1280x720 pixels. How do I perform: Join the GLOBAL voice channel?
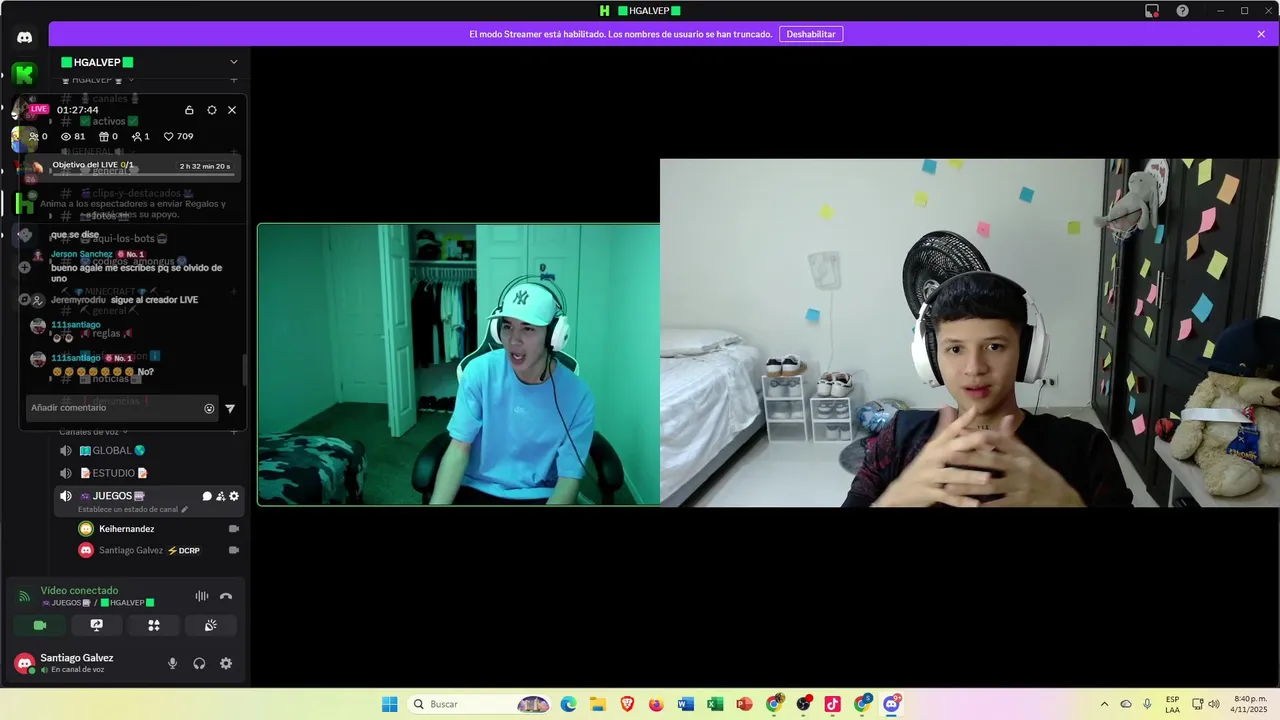[x=148, y=450]
